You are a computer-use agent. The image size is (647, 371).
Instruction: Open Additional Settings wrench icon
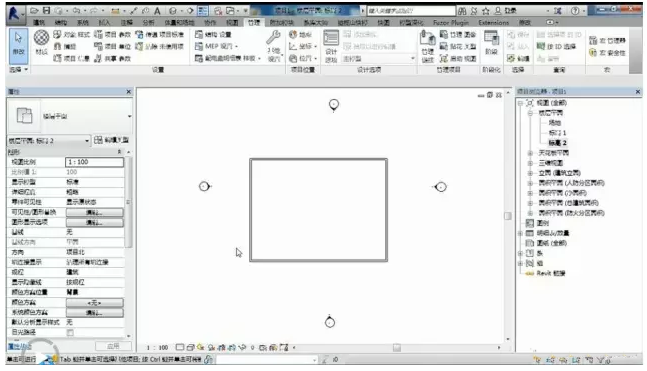pos(274,45)
